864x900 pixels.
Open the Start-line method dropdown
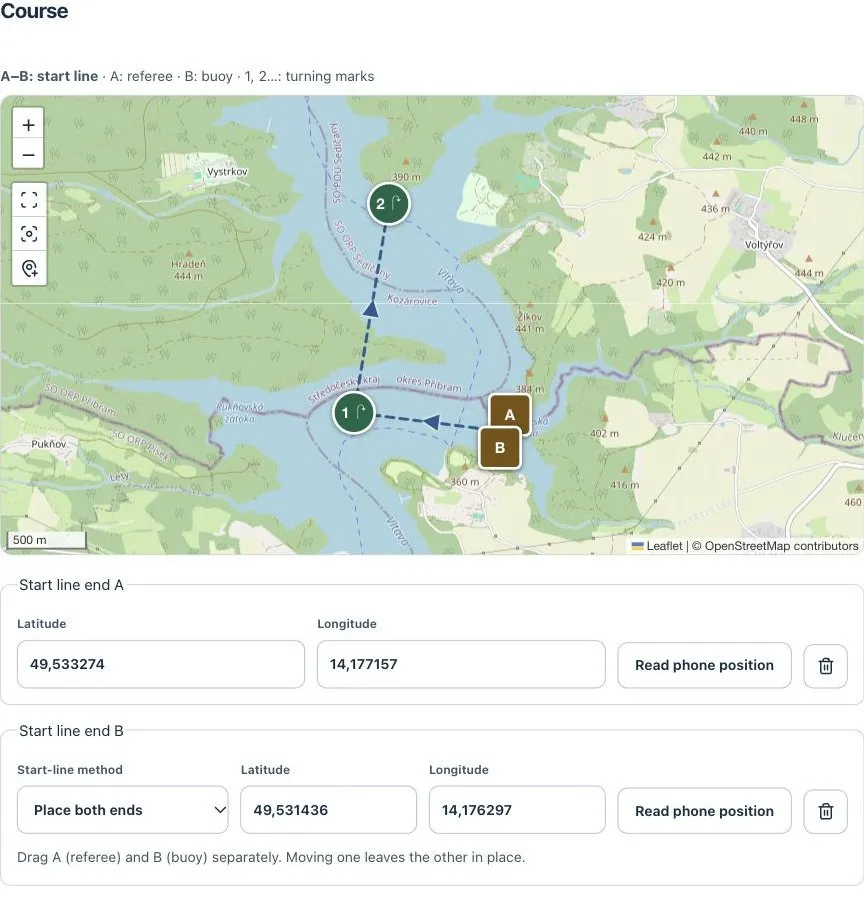(122, 810)
